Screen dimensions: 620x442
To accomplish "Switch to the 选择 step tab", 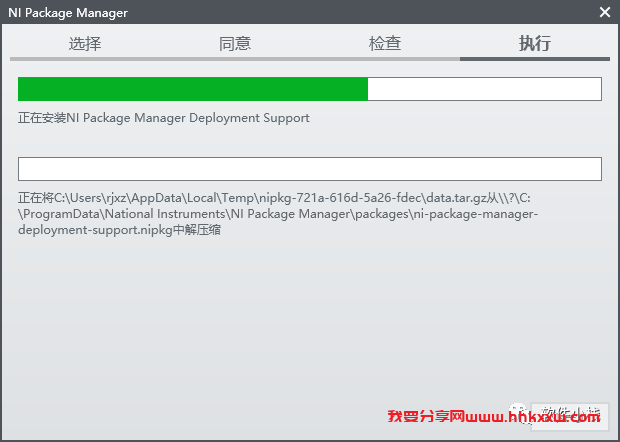I will coord(85,43).
